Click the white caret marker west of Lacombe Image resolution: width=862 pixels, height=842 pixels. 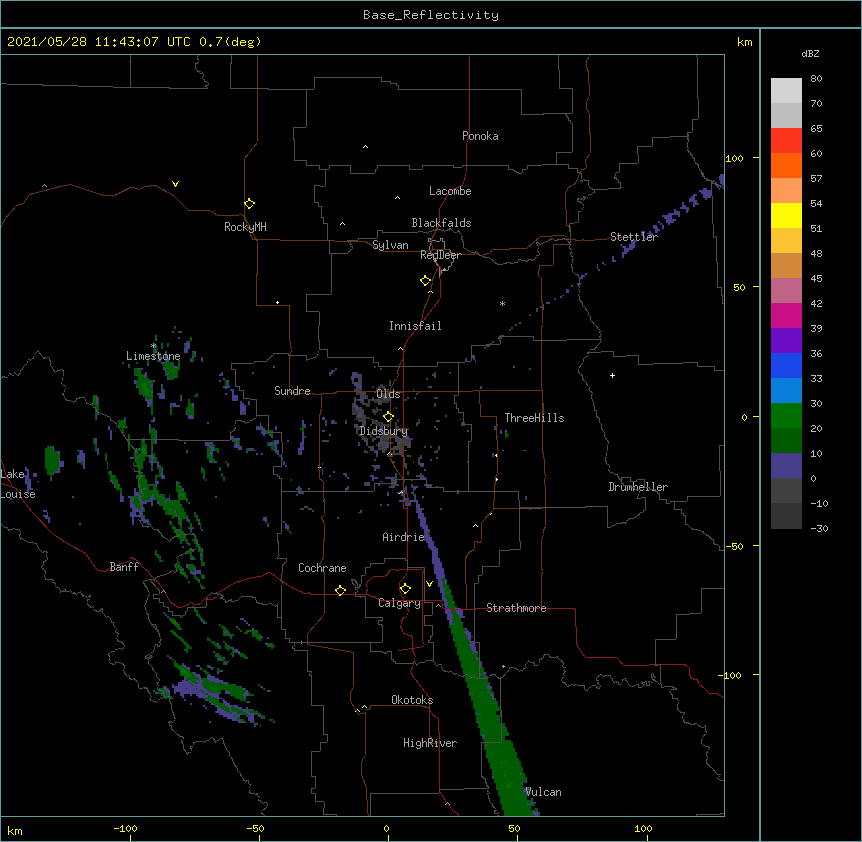[397, 198]
